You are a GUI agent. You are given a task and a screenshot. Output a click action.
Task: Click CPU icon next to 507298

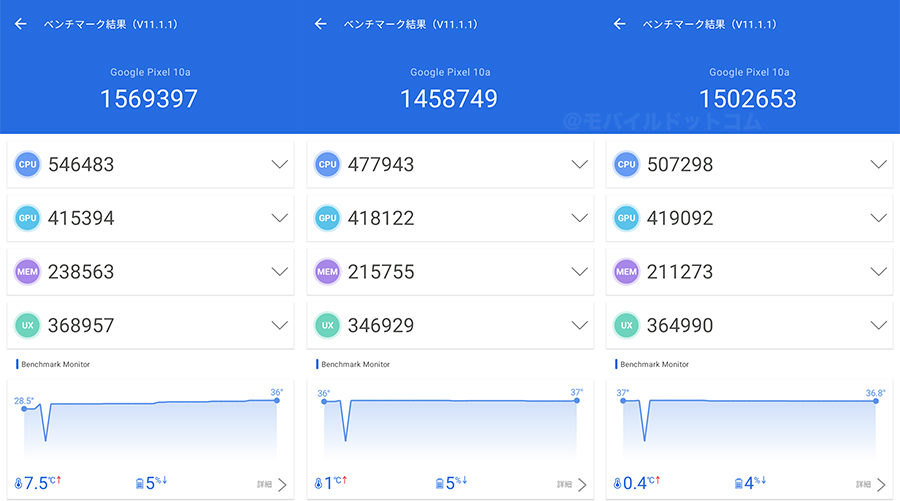(626, 164)
